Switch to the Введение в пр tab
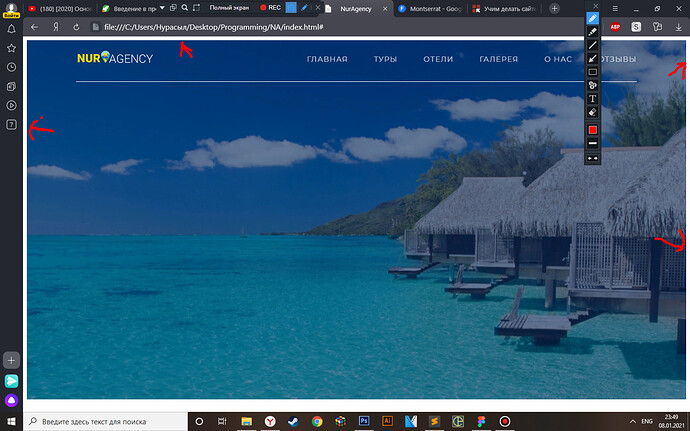Image resolution: width=690 pixels, height=431 pixels. [128, 8]
